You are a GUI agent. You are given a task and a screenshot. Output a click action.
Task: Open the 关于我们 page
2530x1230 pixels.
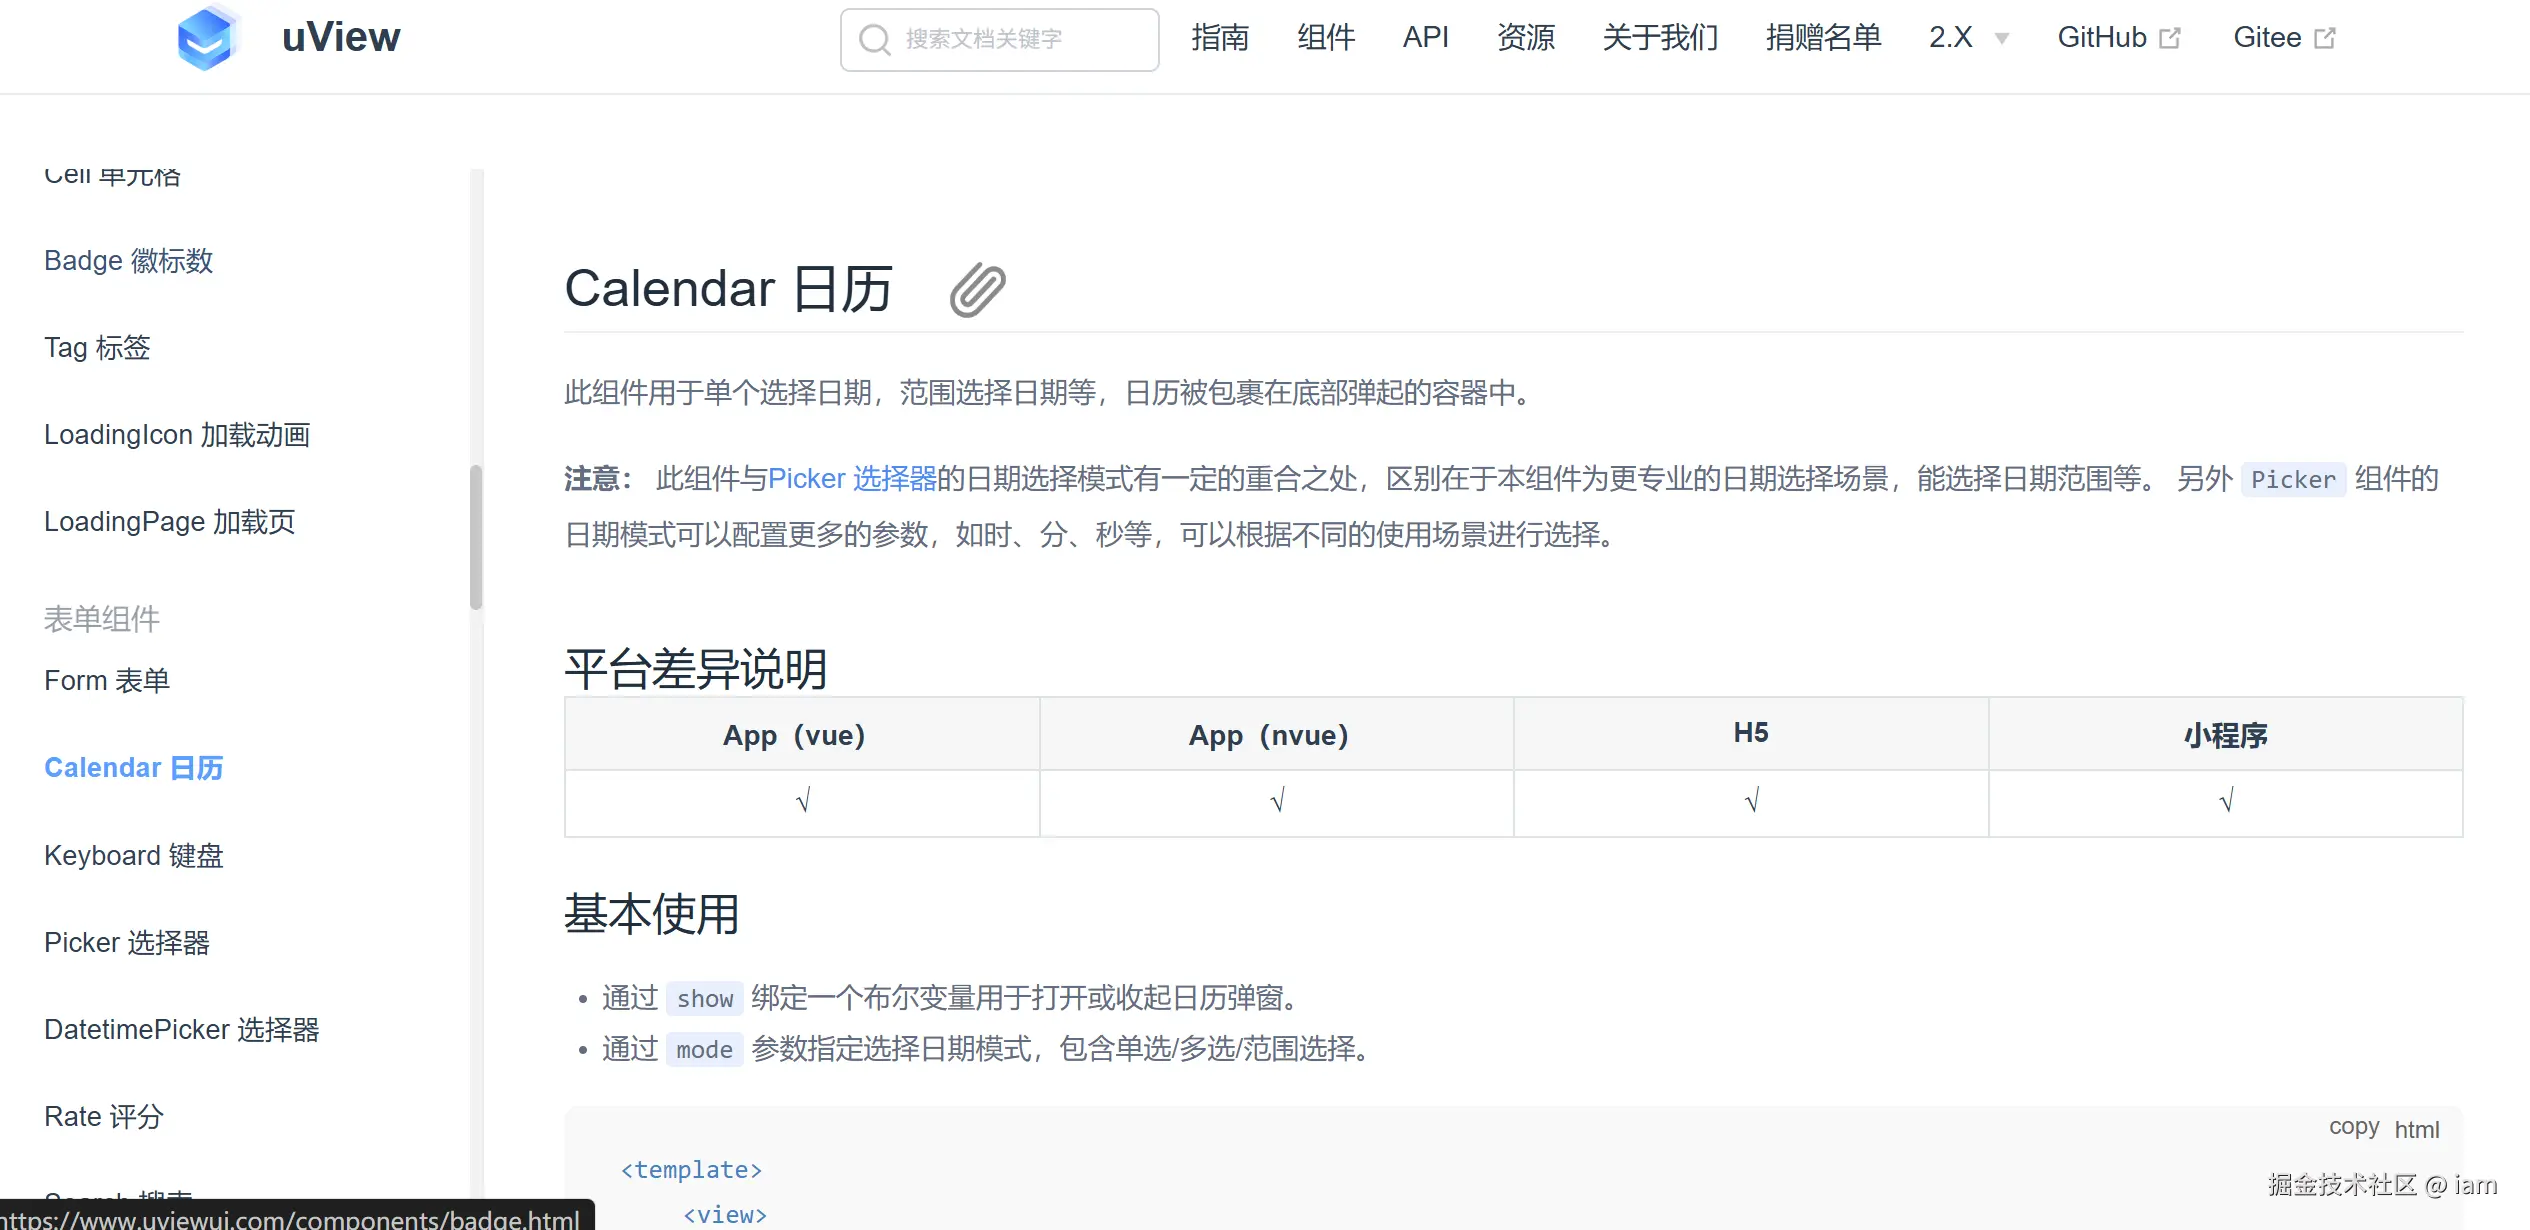[1660, 37]
